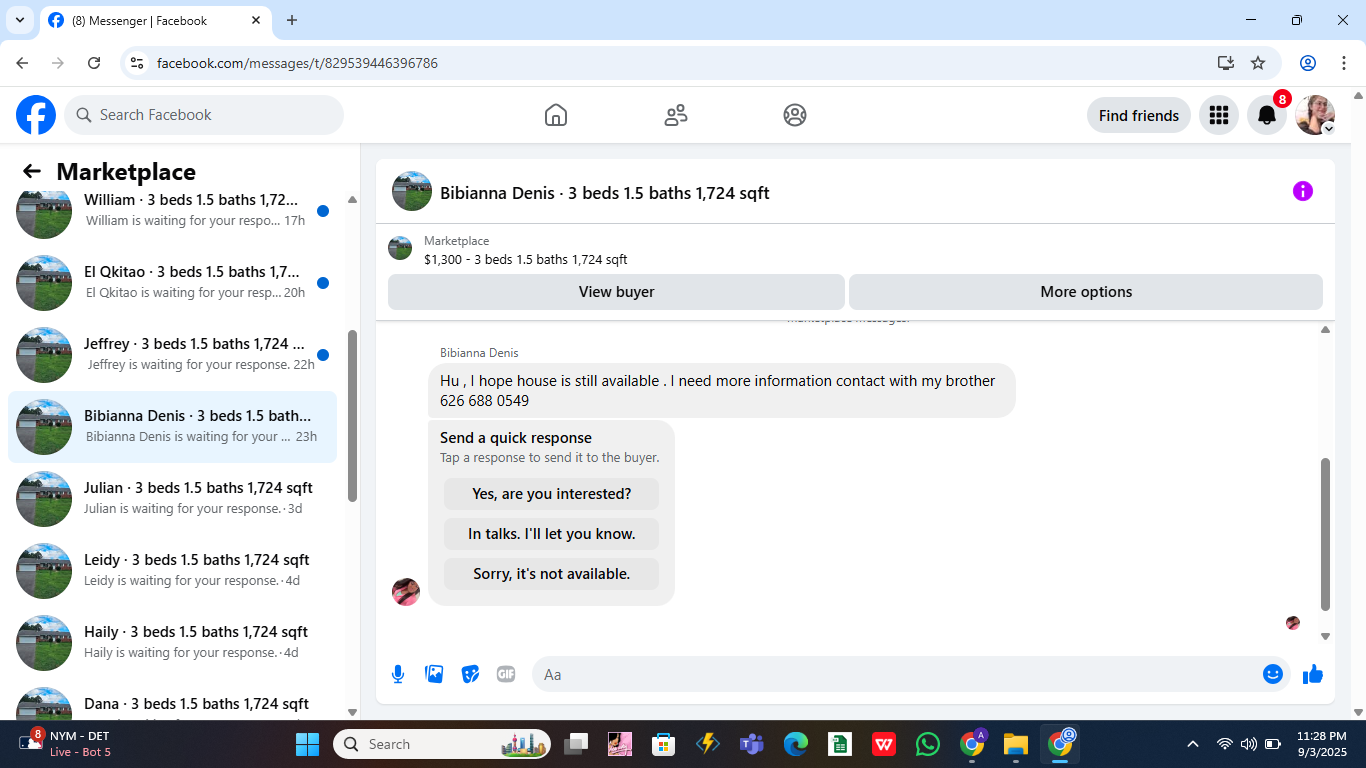Image resolution: width=1366 pixels, height=768 pixels.
Task: Open a new Chrome tab
Action: pyautogui.click(x=292, y=20)
